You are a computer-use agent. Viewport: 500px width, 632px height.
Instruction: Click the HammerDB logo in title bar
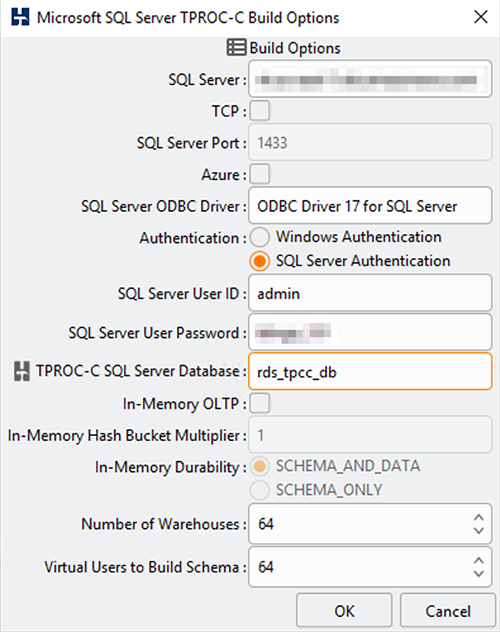20,17
